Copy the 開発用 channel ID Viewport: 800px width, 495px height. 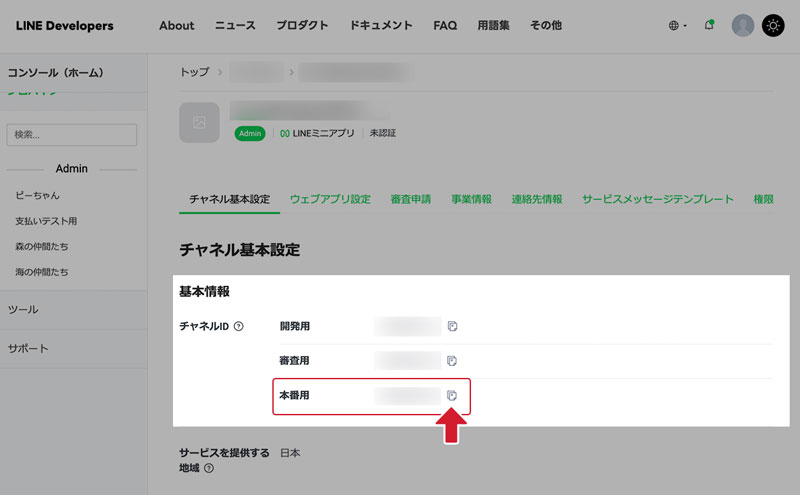click(x=452, y=326)
